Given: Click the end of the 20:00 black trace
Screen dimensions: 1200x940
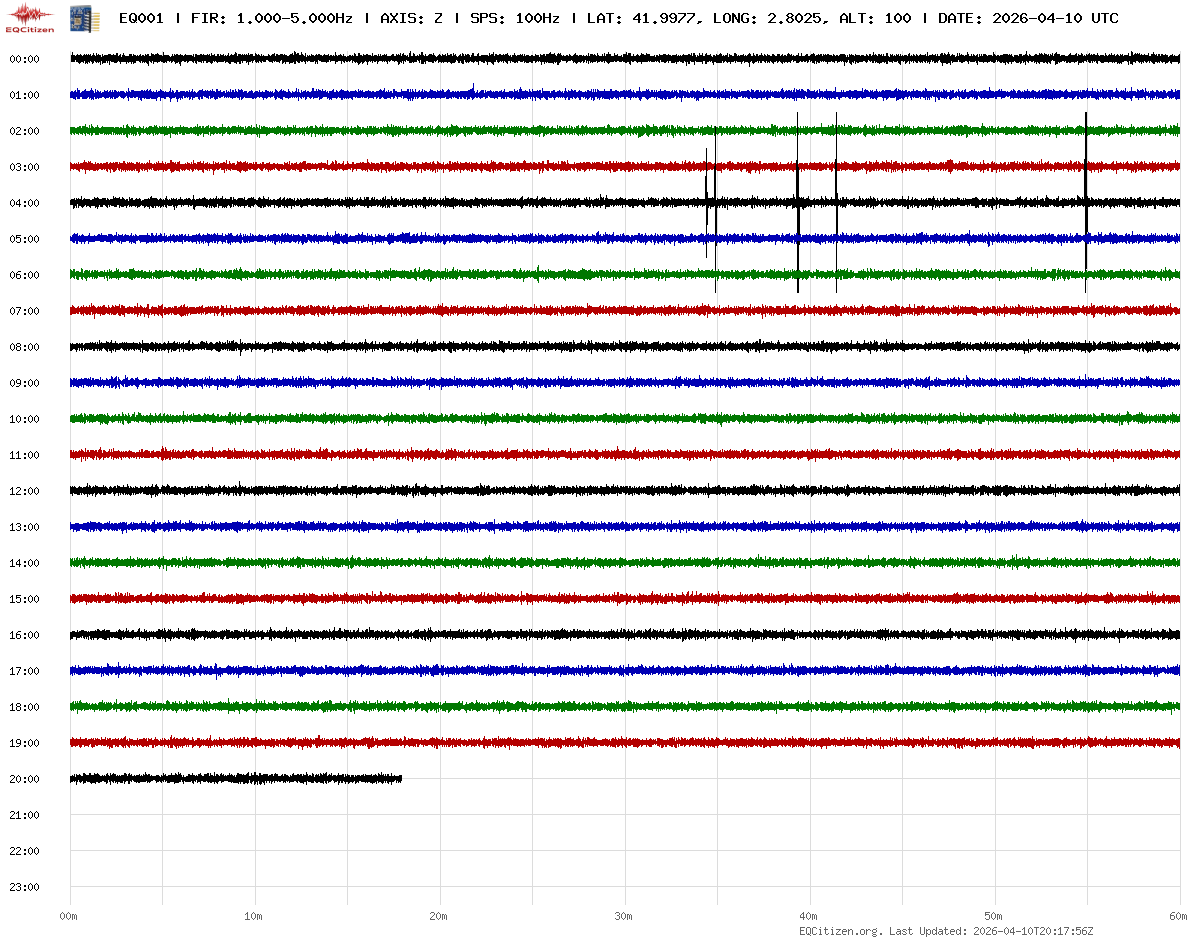Looking at the screenshot, I should pyautogui.click(x=400, y=778).
